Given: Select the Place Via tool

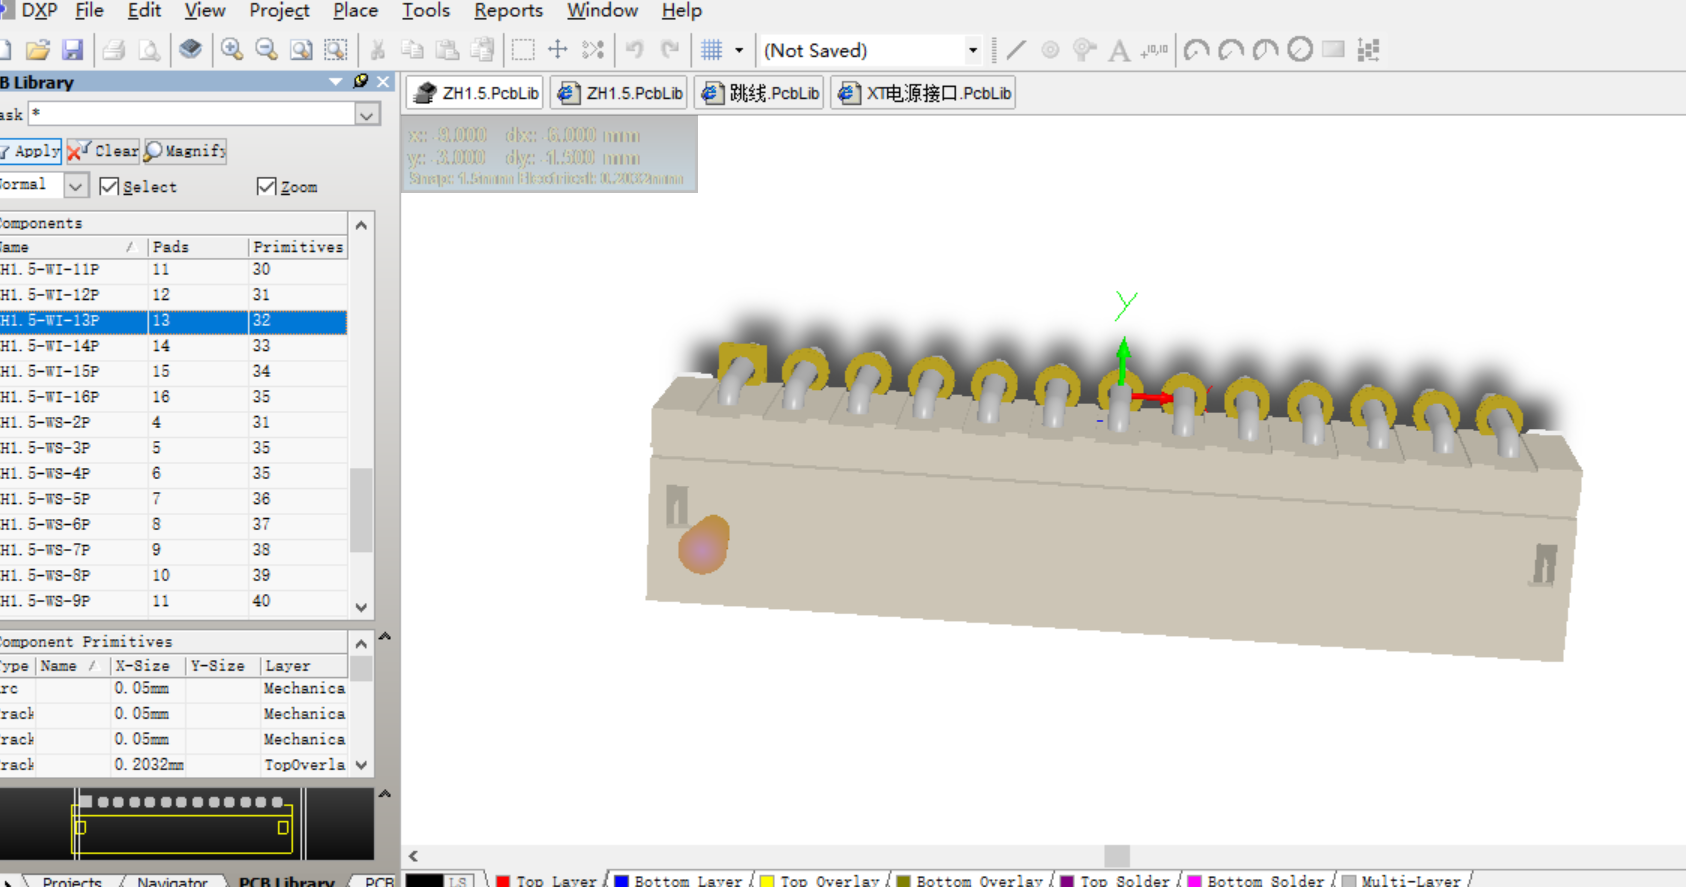Looking at the screenshot, I should [1085, 50].
